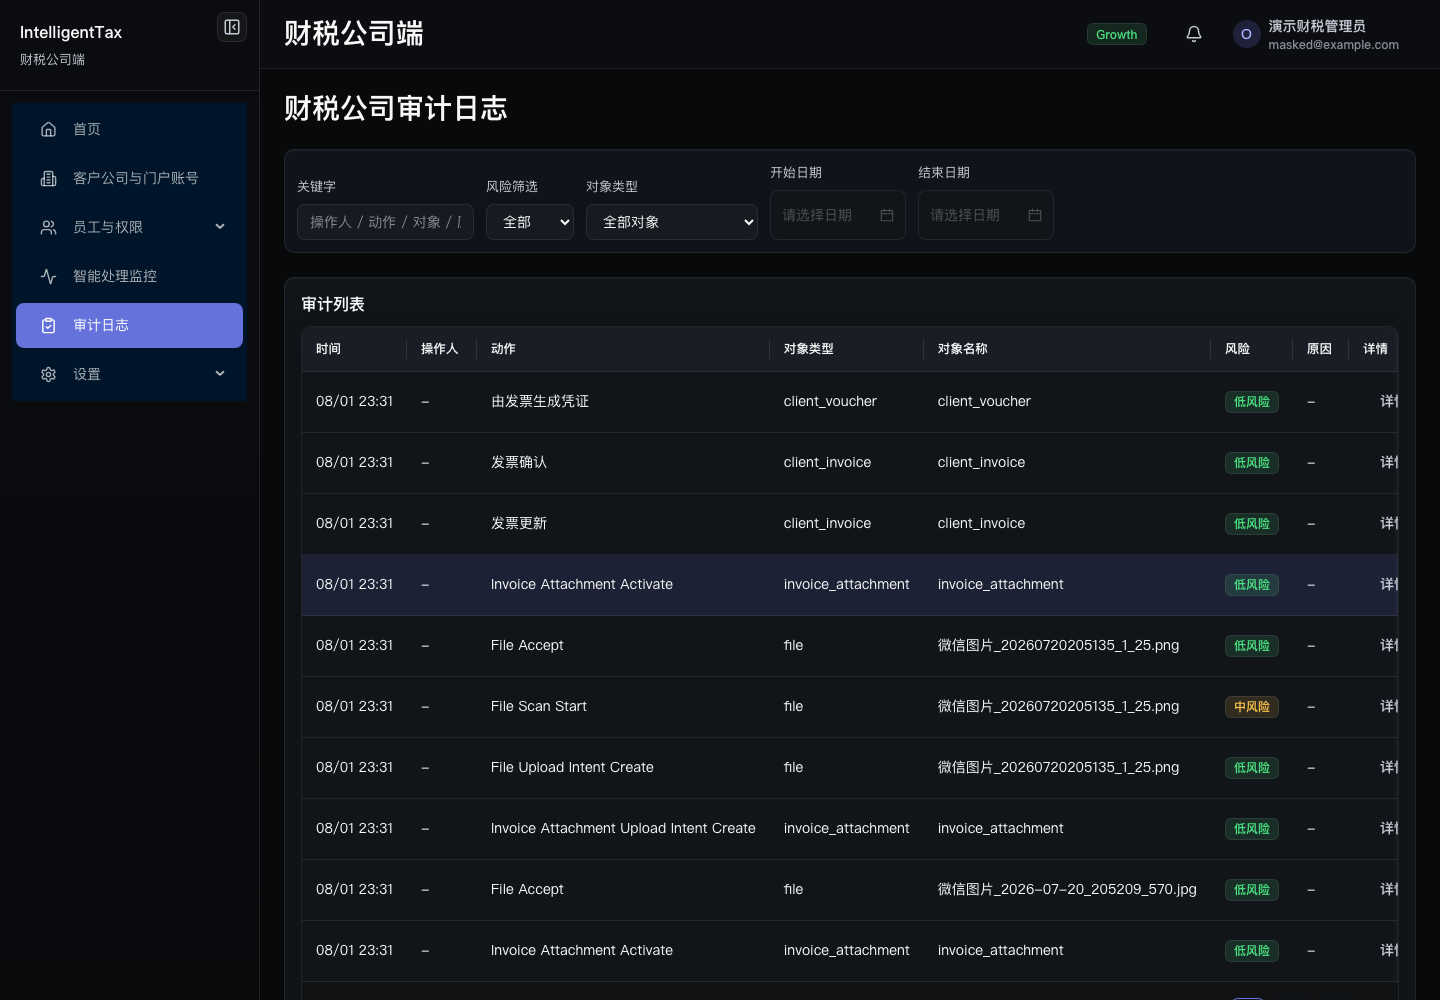This screenshot has width=1440, height=1000.
Task: Click calendar icon in 结束日期 field
Action: pyautogui.click(x=1035, y=215)
